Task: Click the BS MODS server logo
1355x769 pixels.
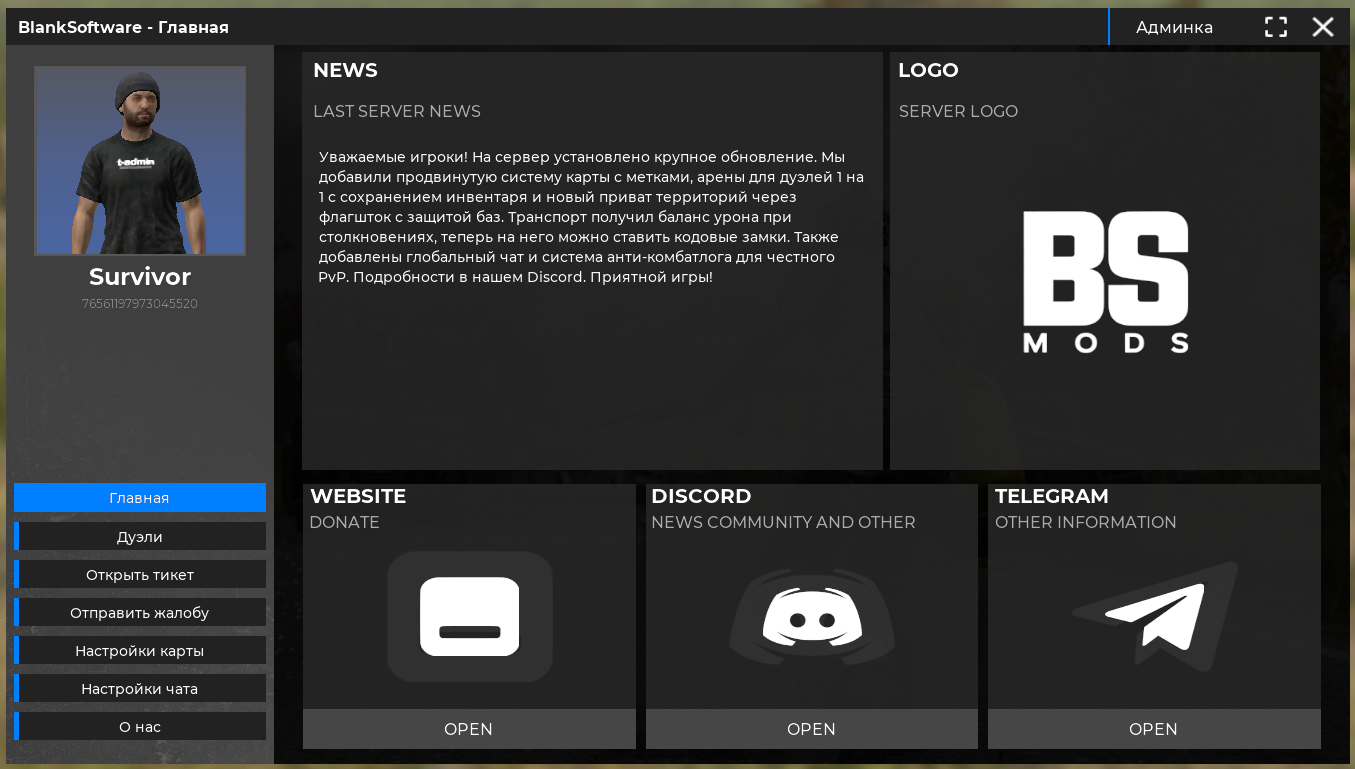Action: [1105, 283]
